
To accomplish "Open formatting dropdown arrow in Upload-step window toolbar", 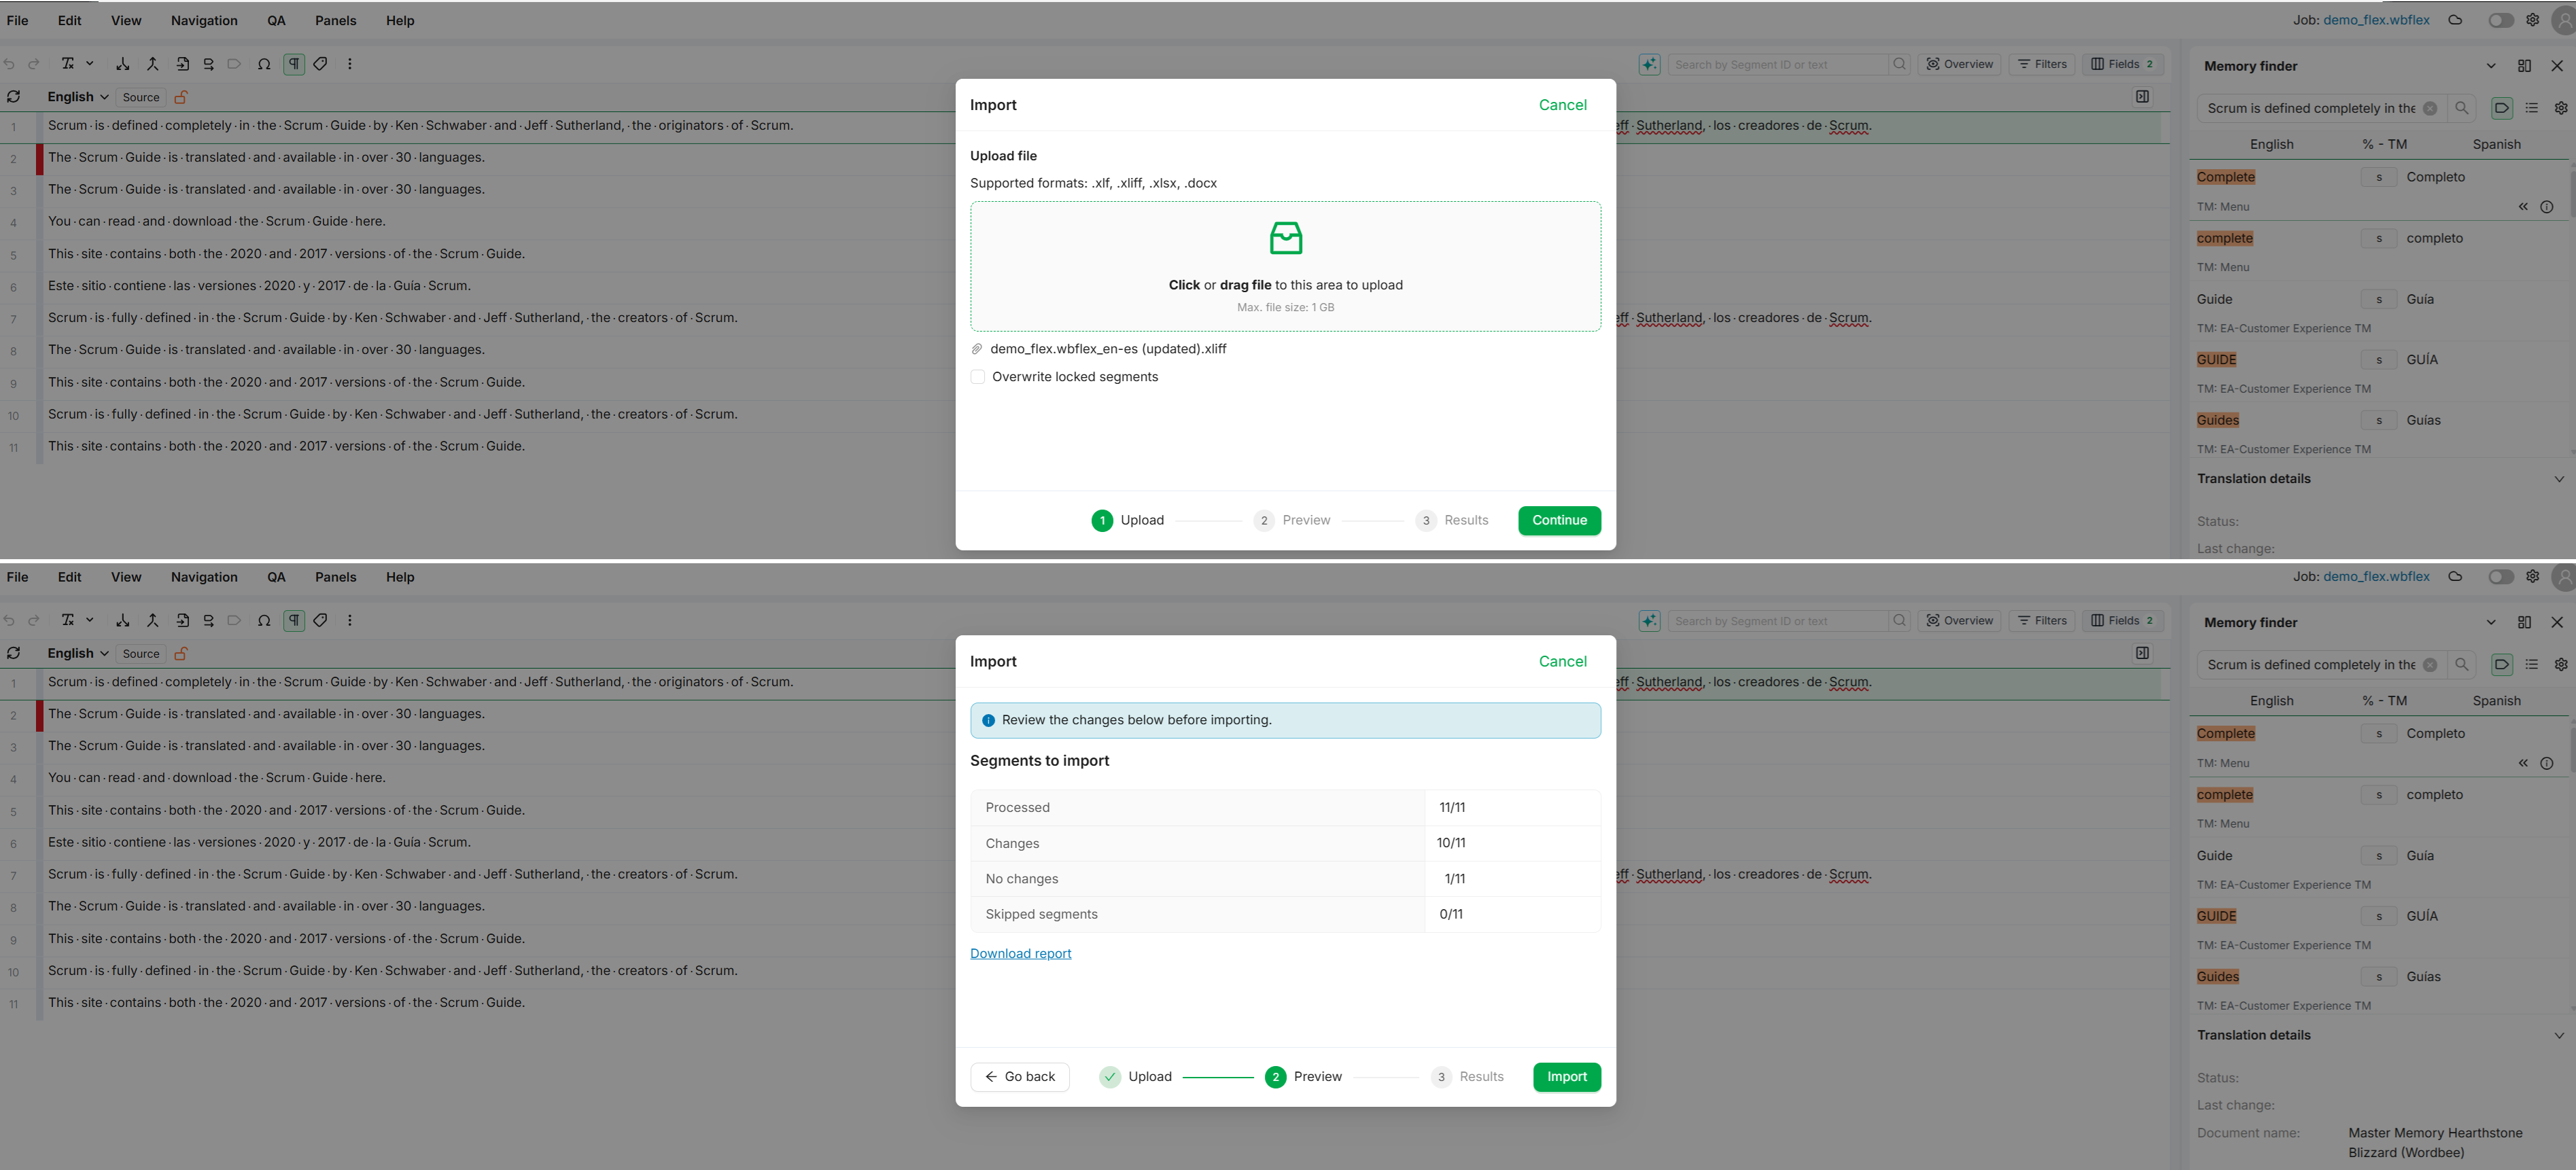I will pos(90,64).
